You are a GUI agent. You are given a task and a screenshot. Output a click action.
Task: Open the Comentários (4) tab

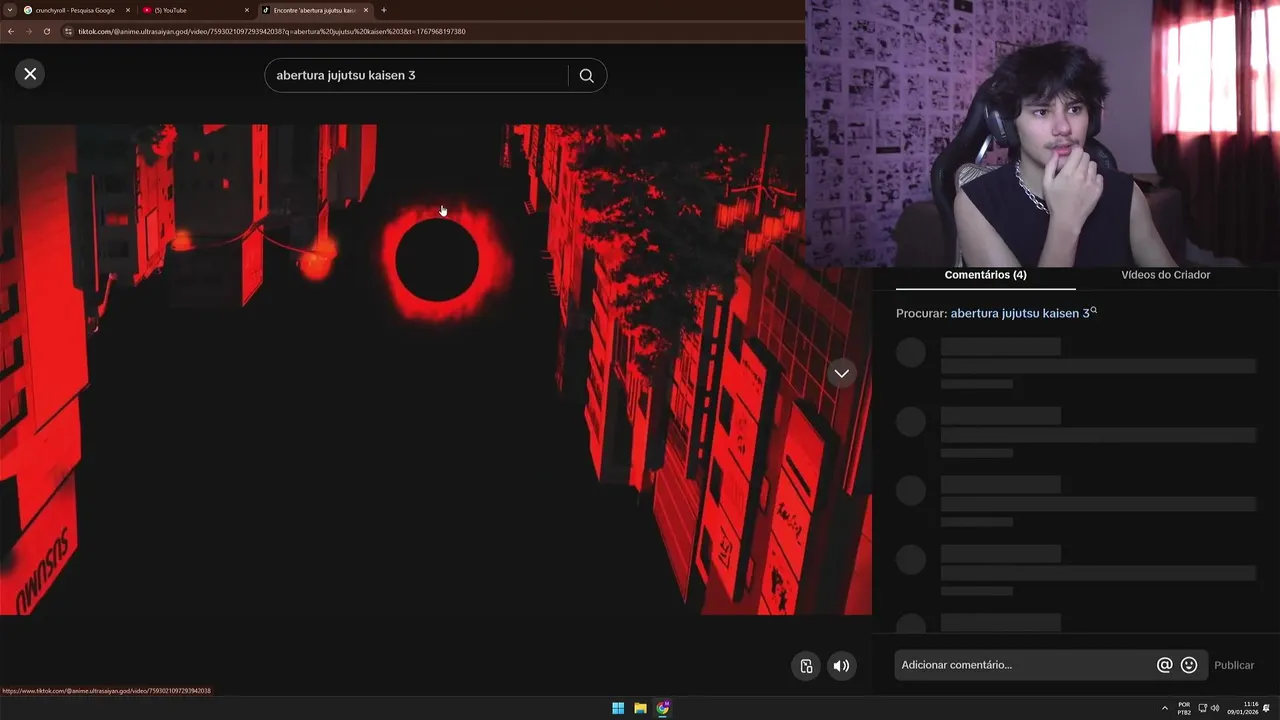pos(985,275)
